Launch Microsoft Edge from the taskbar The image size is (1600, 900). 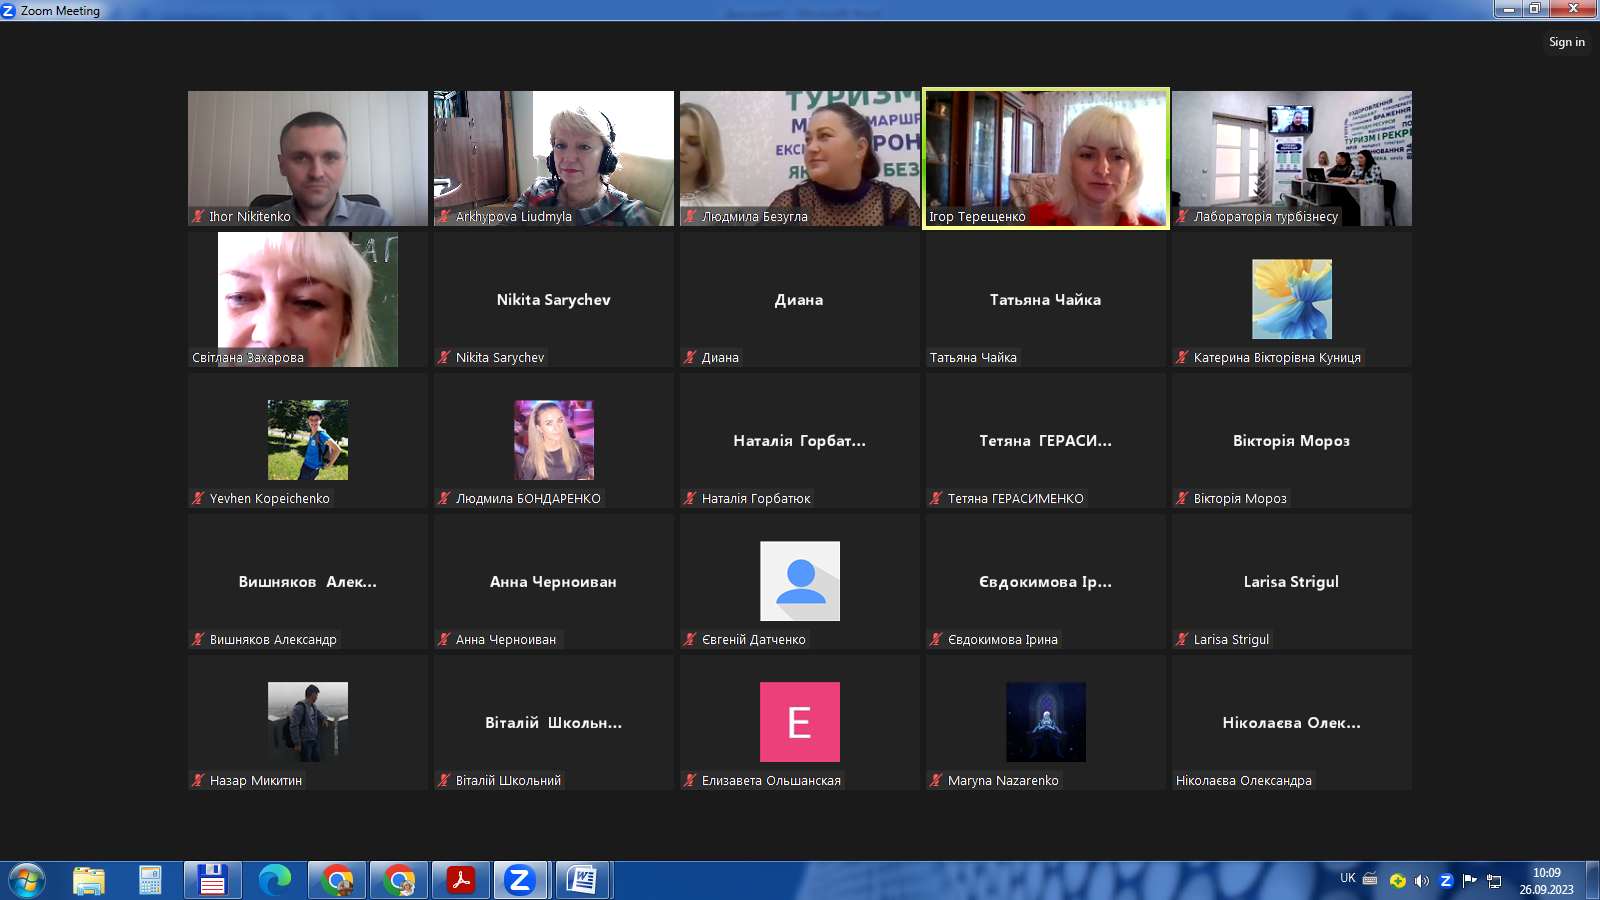pyautogui.click(x=274, y=880)
